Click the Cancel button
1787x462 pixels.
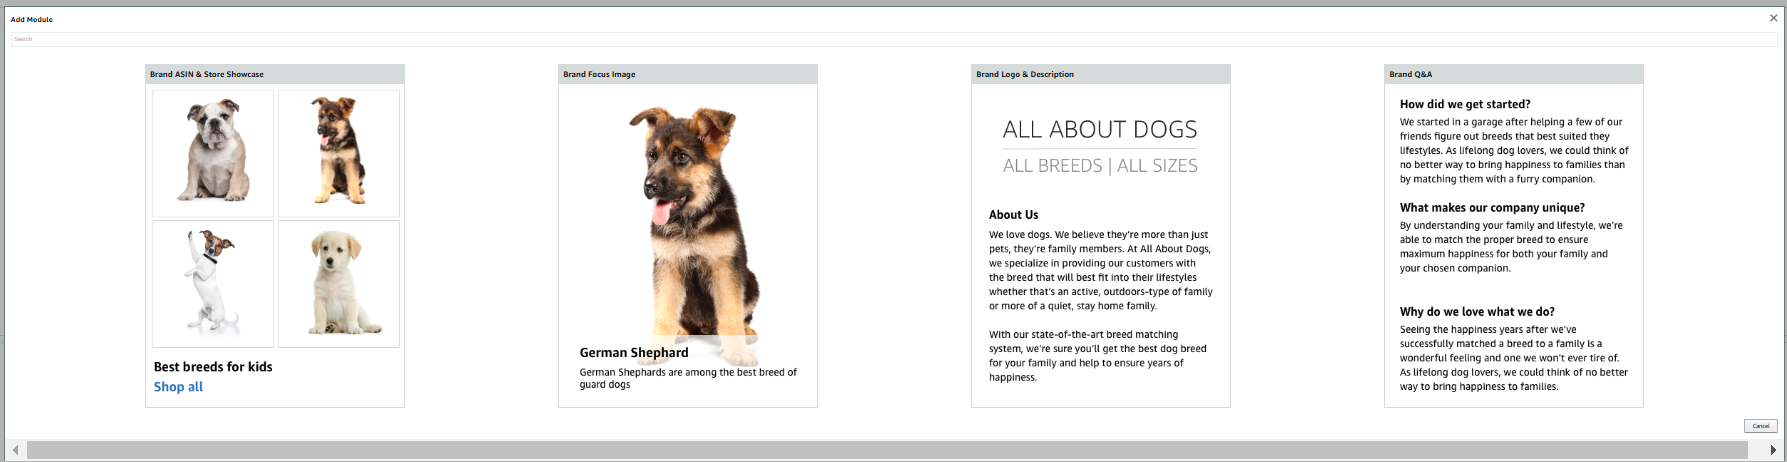tap(1761, 426)
